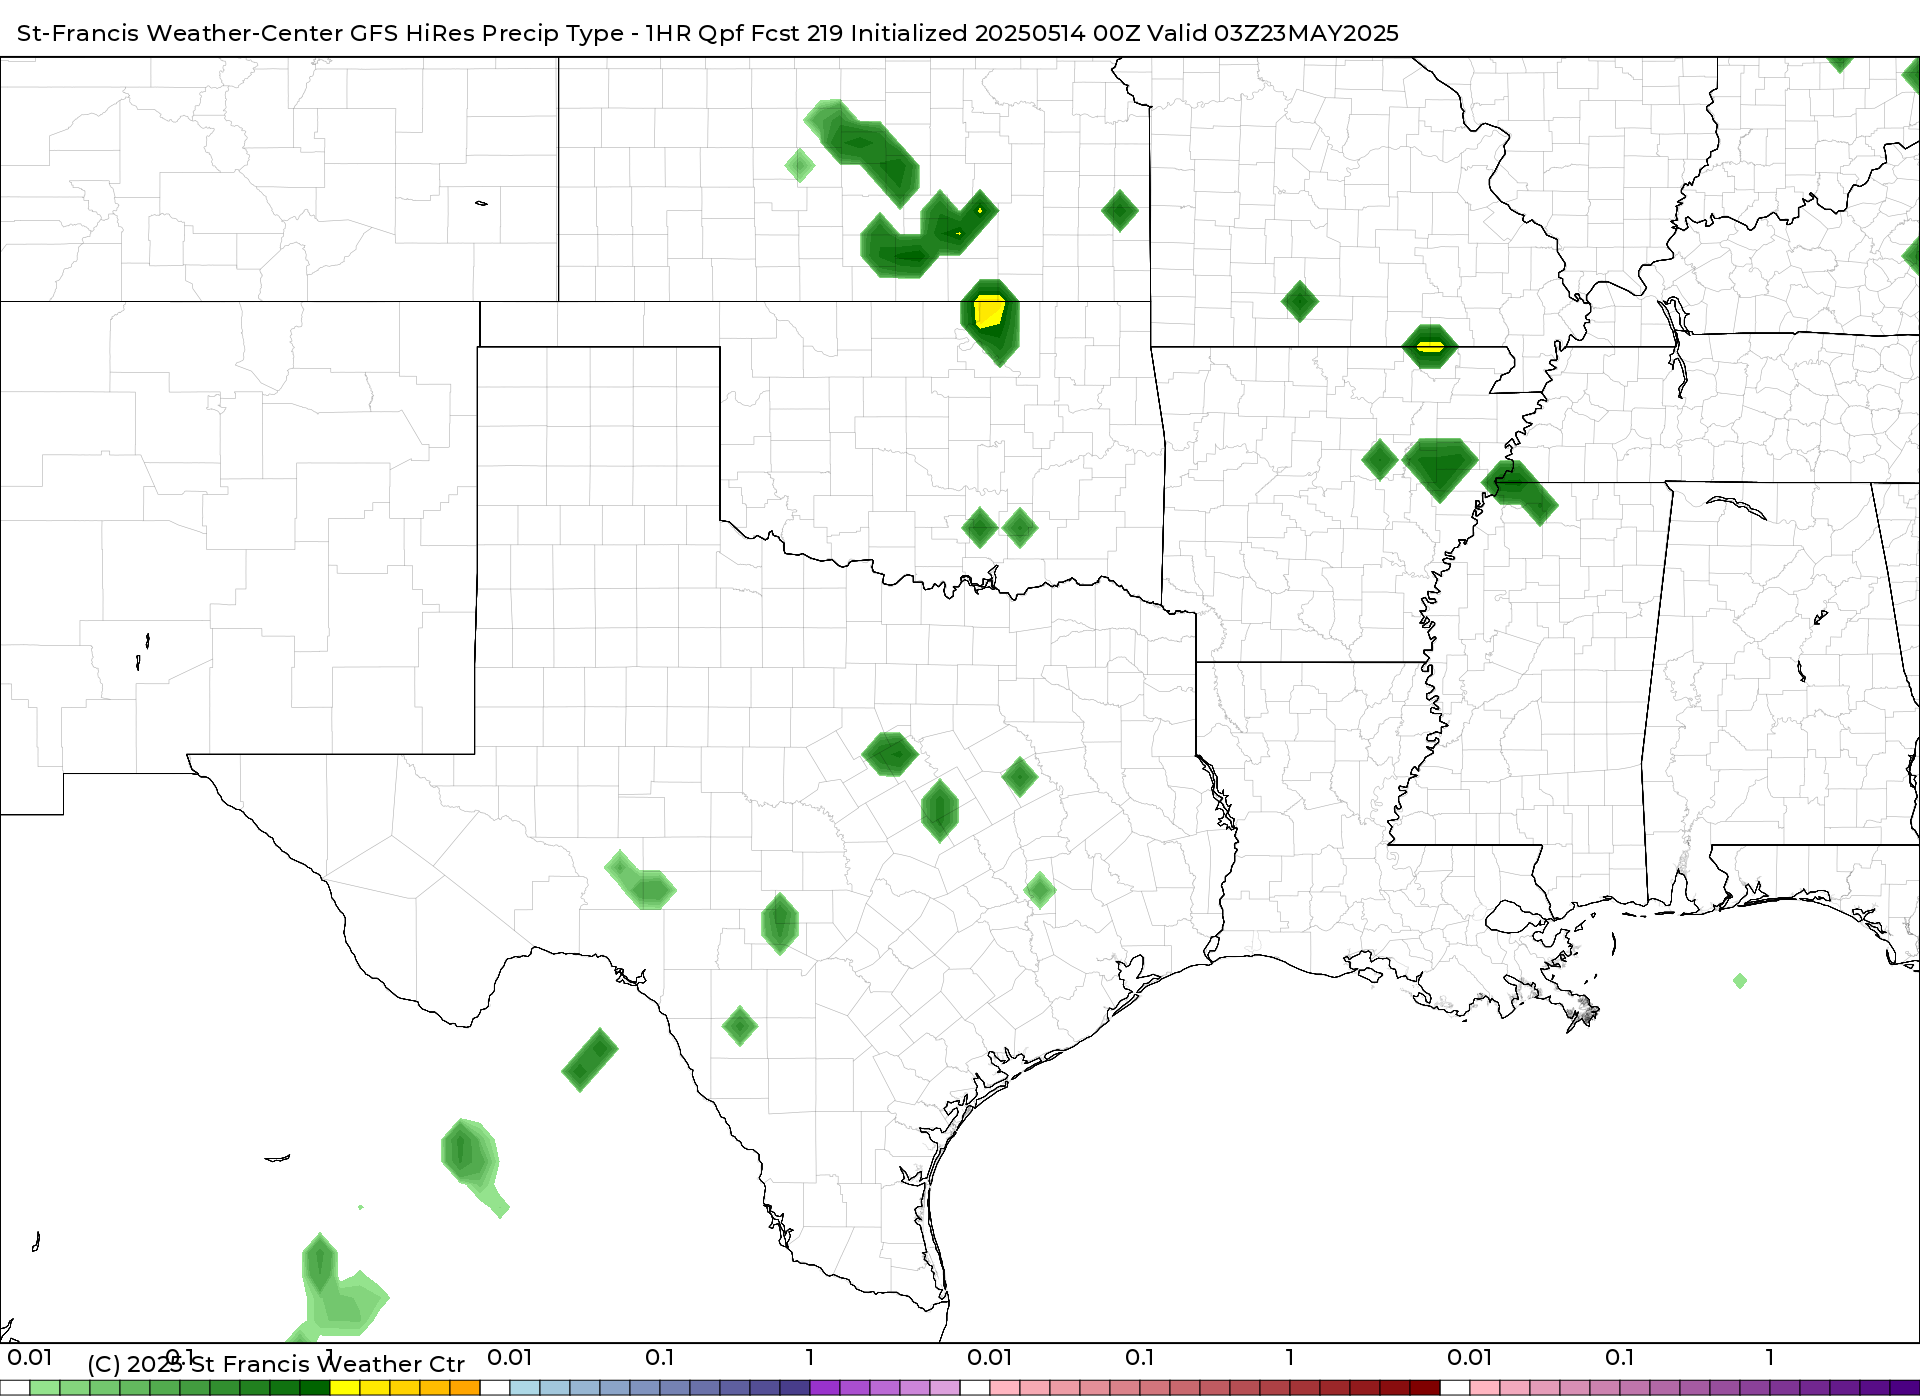The width and height of the screenshot is (1920, 1400).
Task: Click the darkest green swatch beside yellow
Action: (315, 1388)
